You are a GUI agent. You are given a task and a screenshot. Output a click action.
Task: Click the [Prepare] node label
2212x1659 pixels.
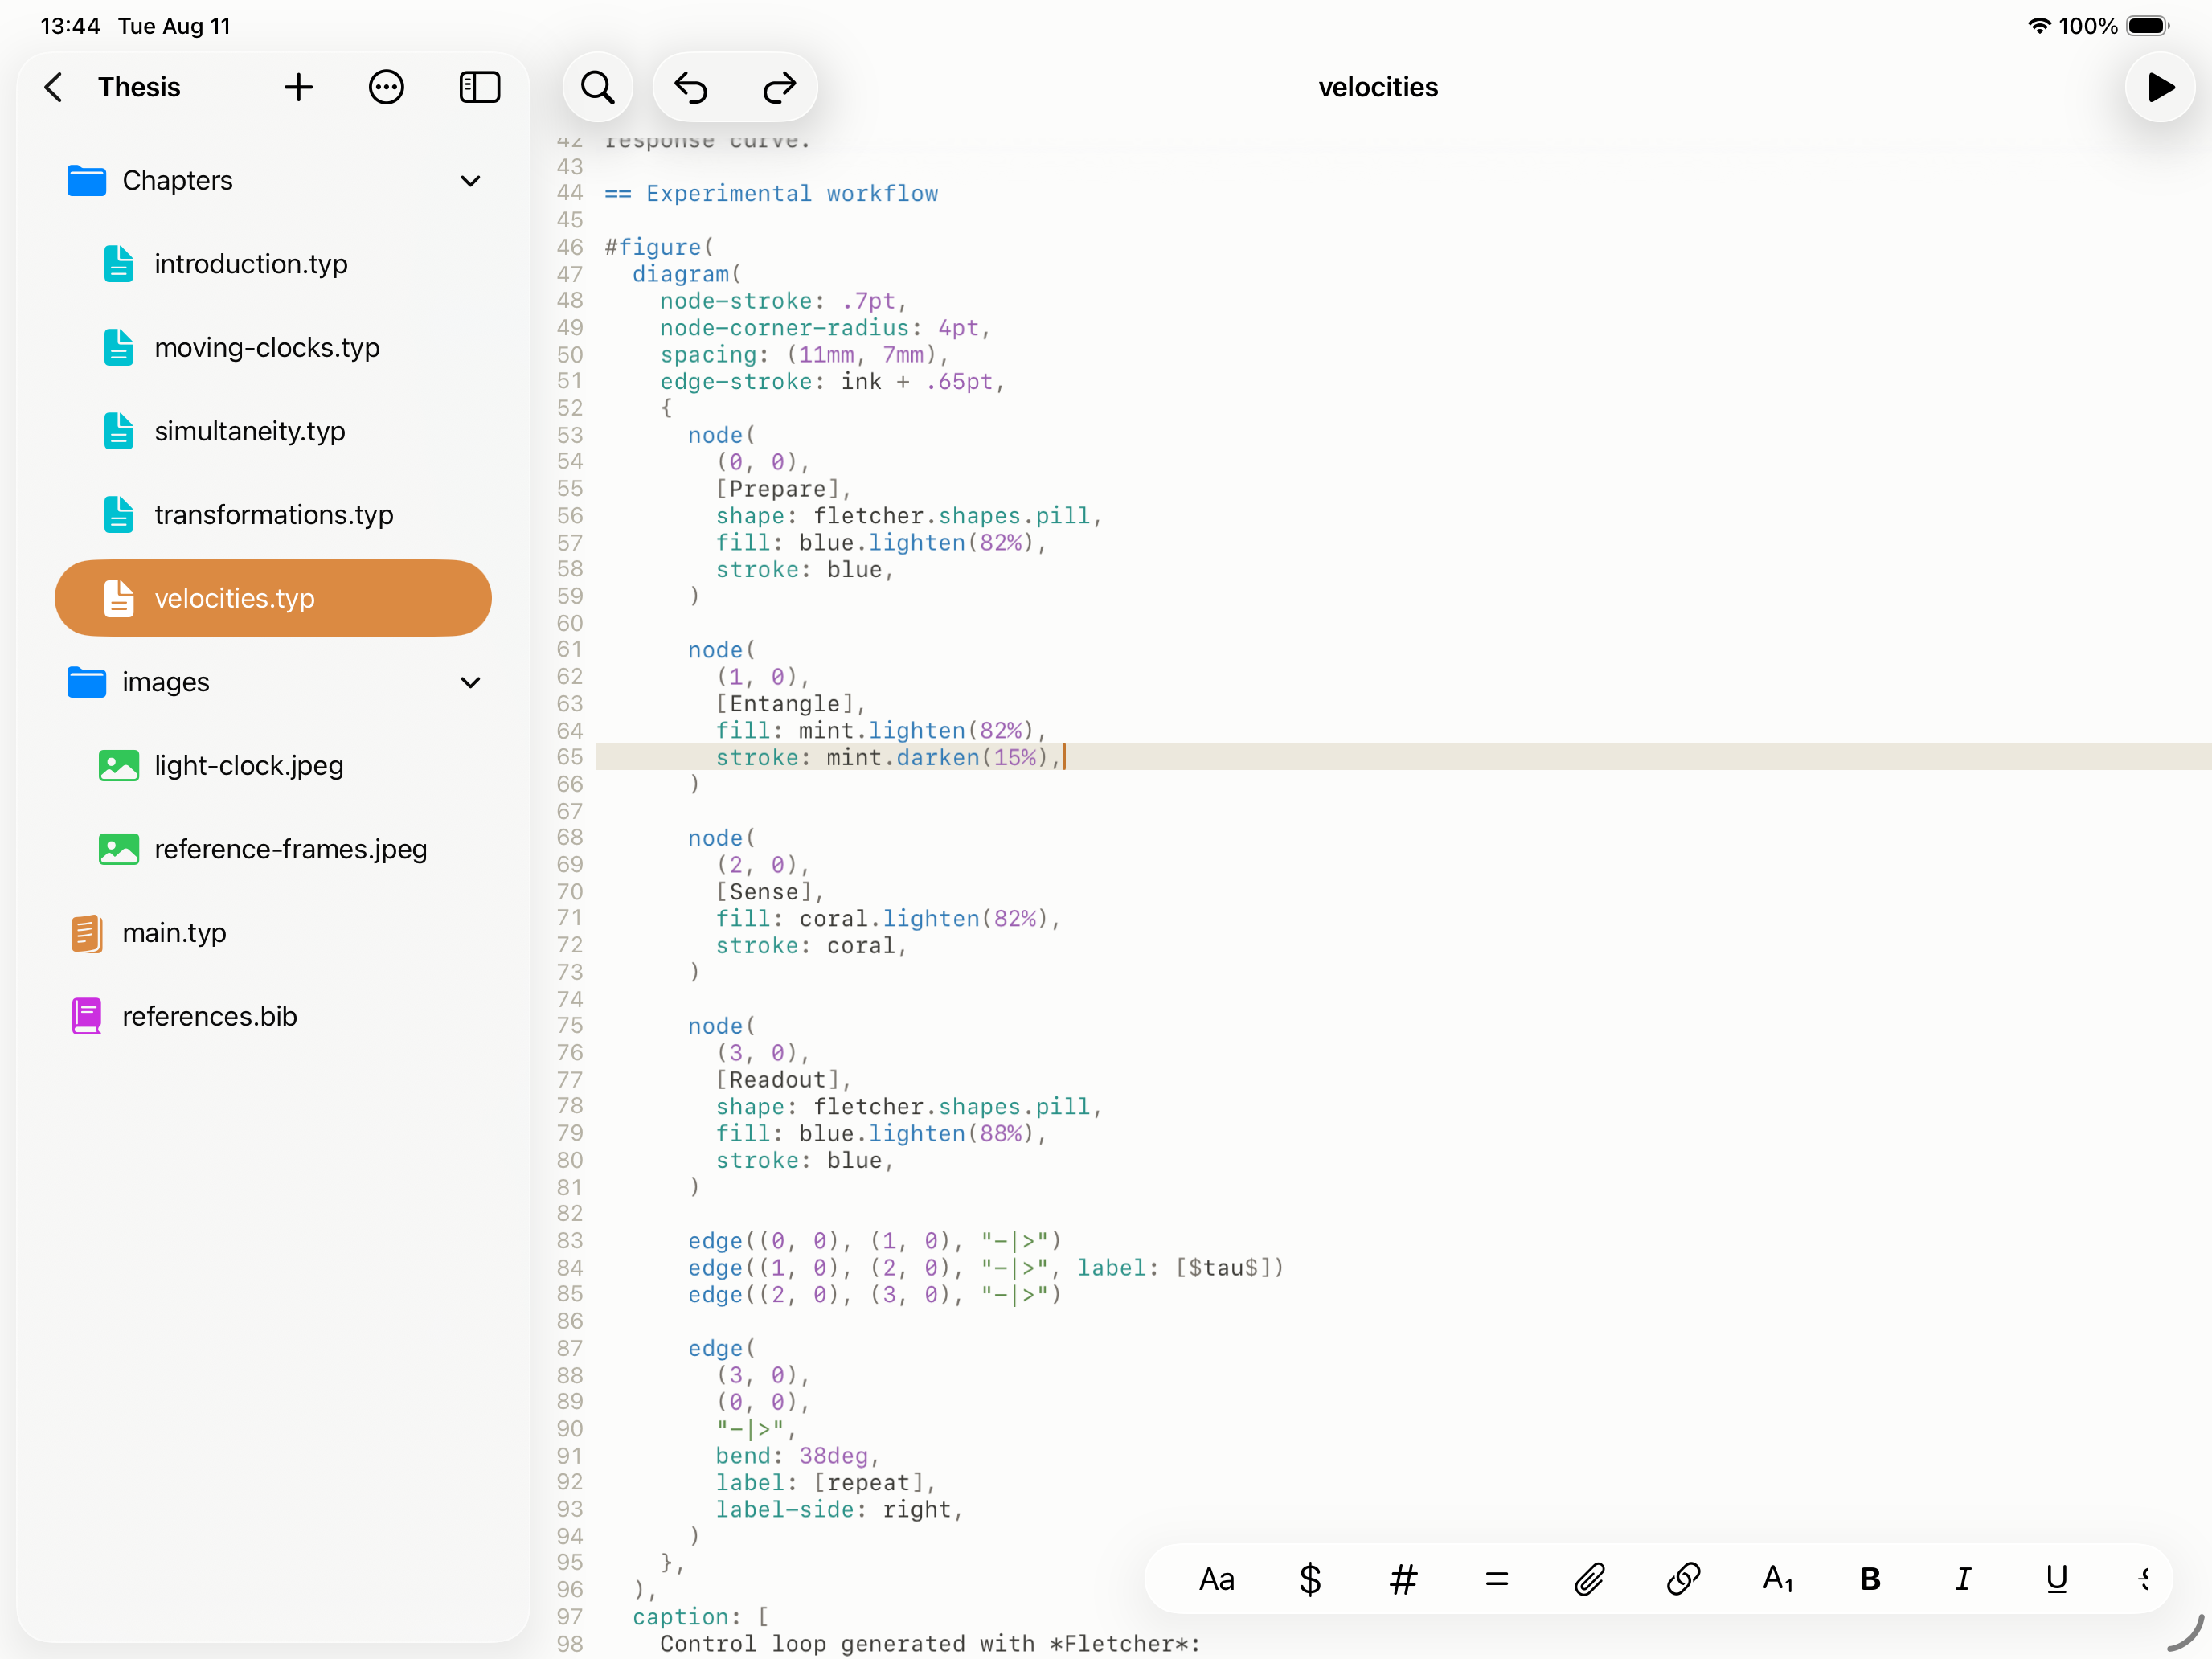click(782, 489)
